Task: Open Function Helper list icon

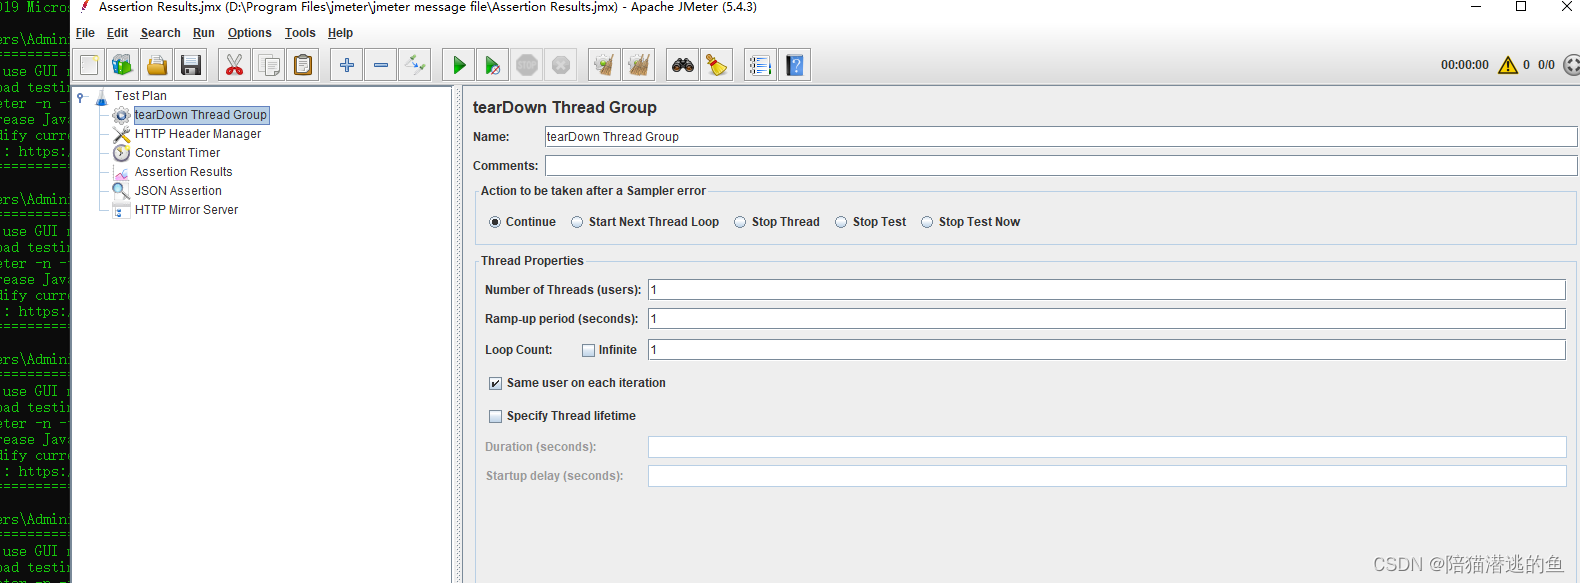Action: pos(760,65)
